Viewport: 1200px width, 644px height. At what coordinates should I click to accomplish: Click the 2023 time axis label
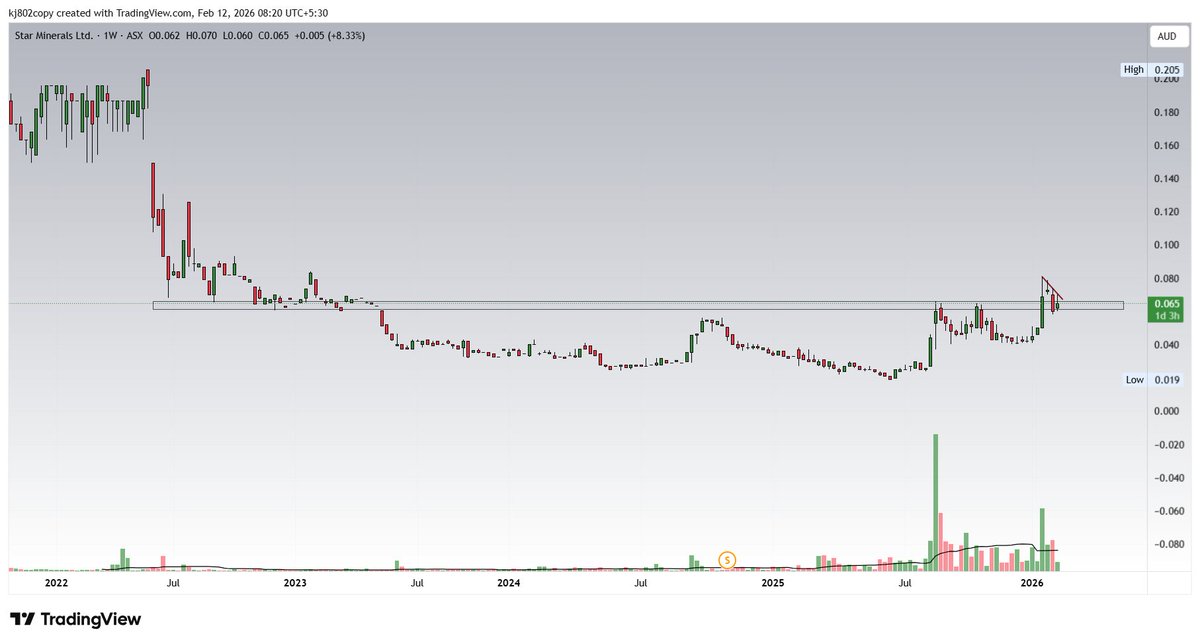click(x=295, y=581)
